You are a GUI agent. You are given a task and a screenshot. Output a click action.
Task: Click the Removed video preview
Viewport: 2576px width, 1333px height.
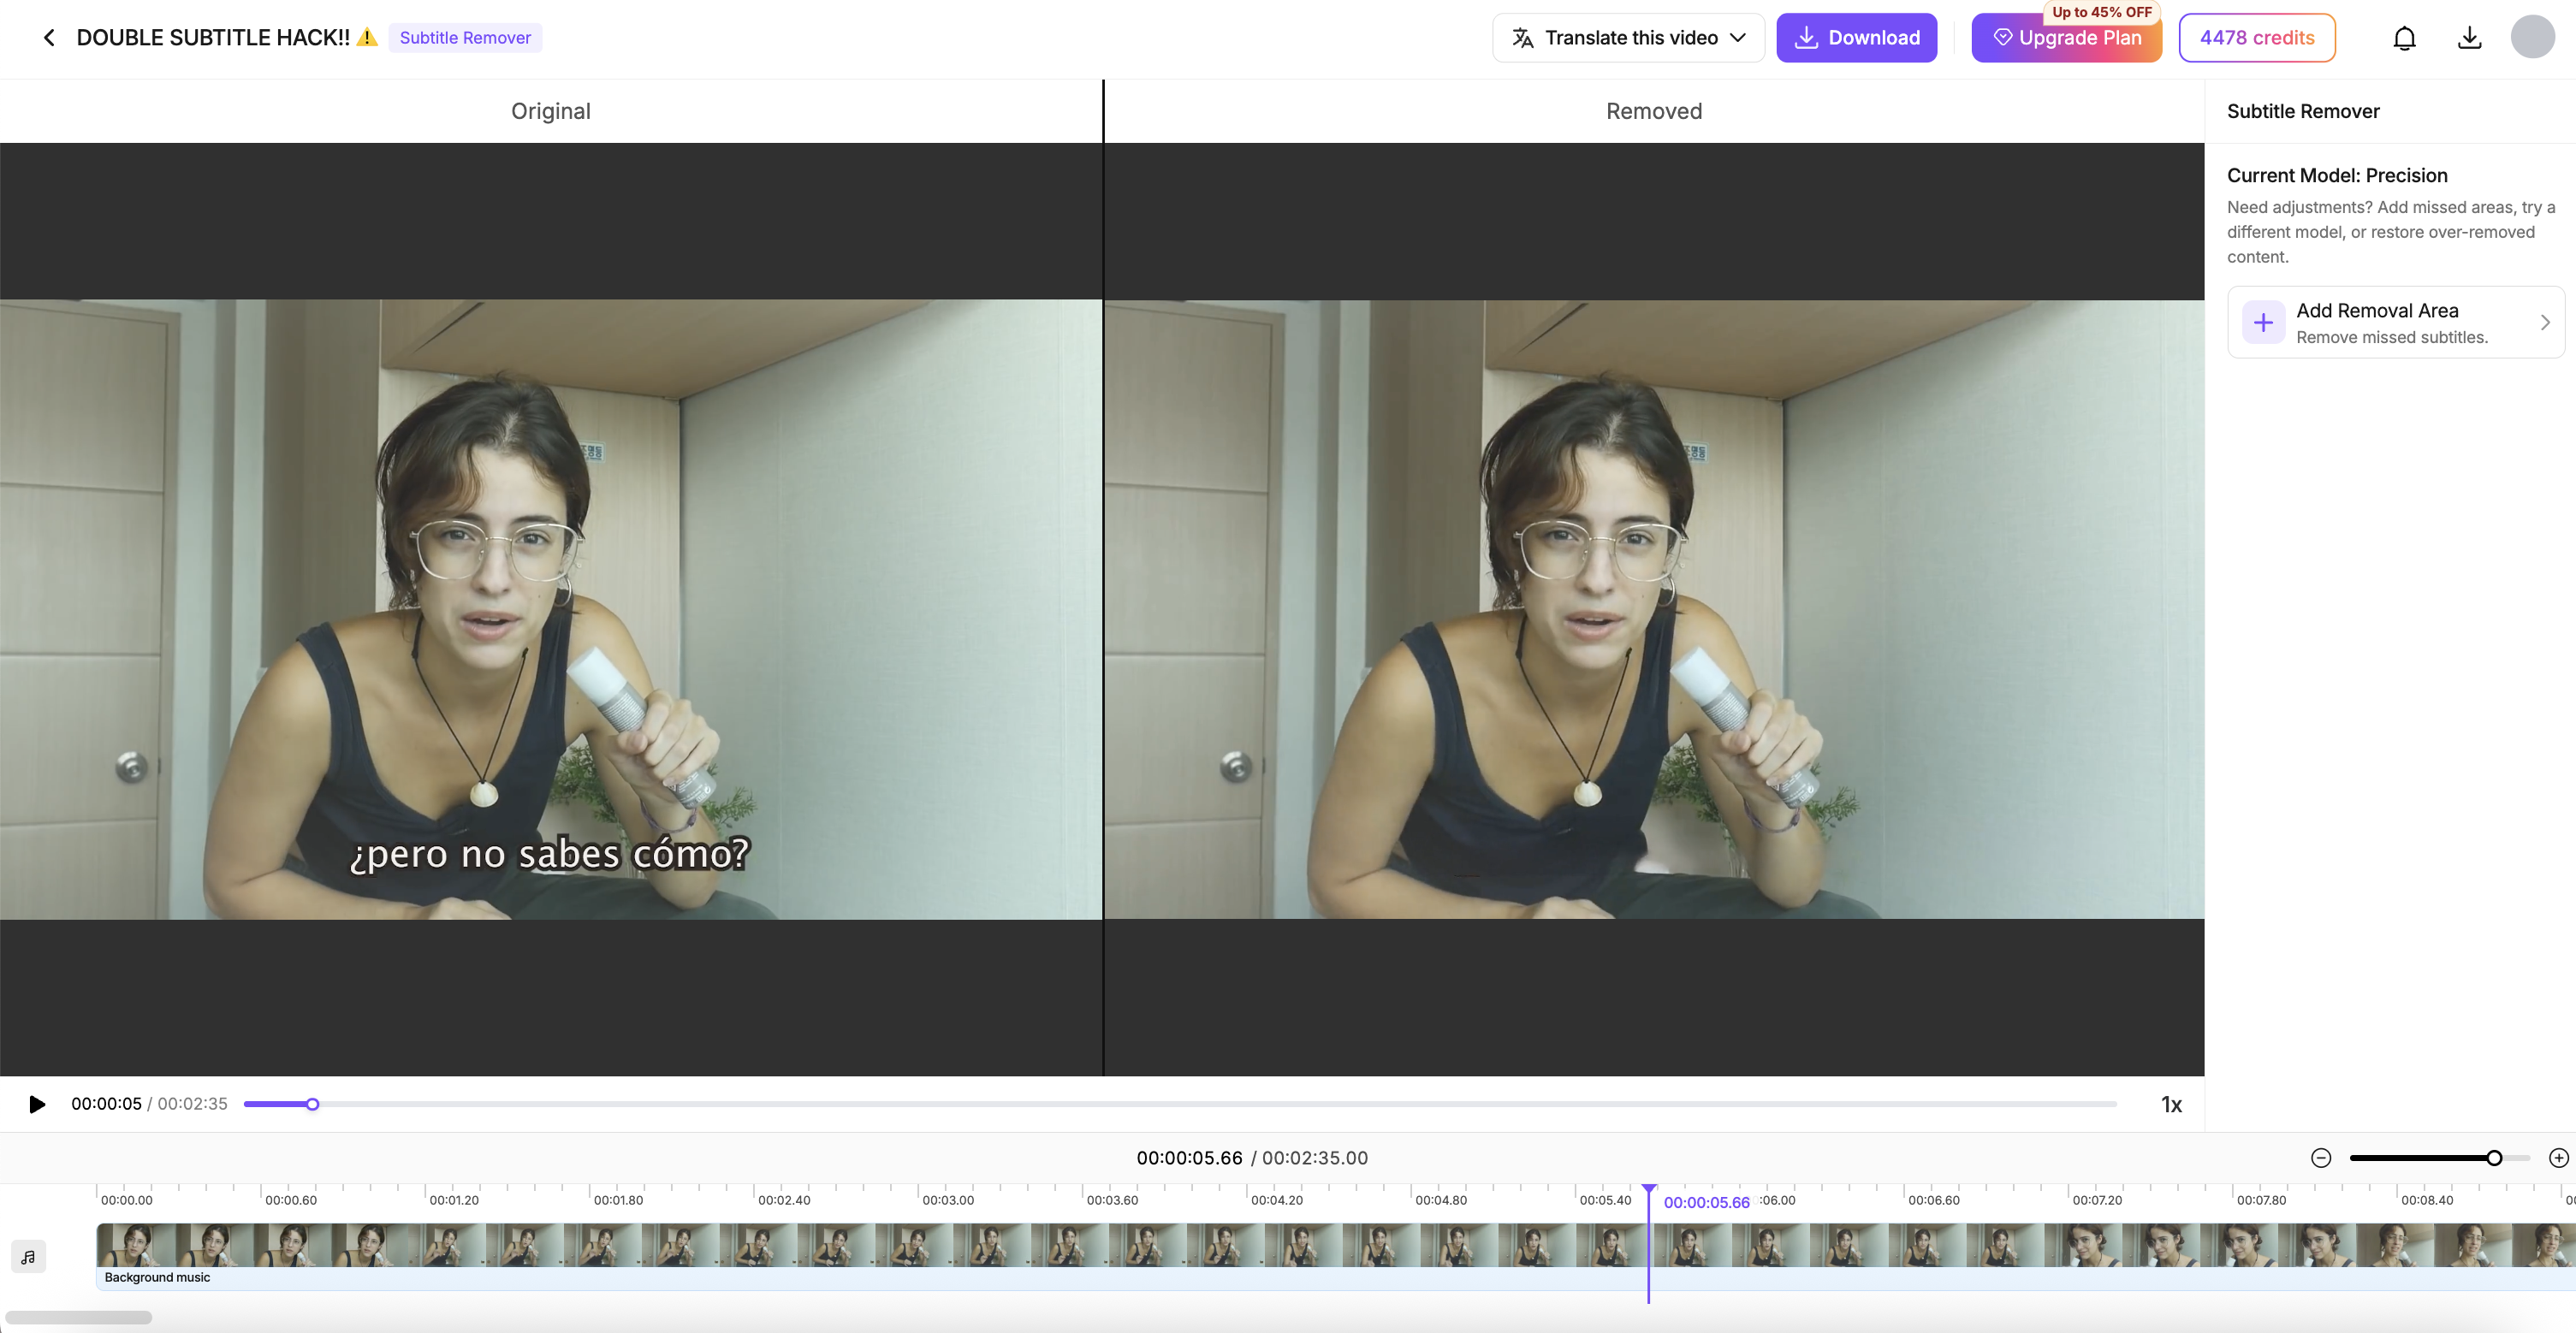coord(1654,609)
